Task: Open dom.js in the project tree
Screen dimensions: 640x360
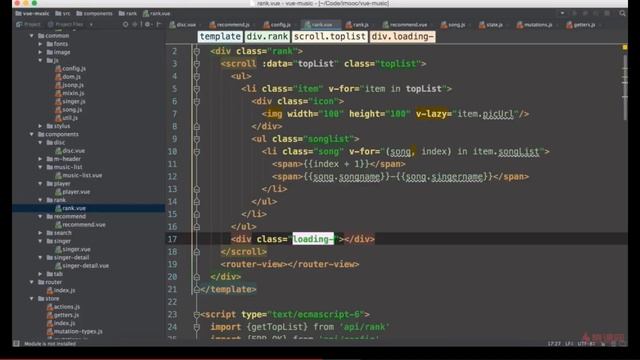Action: (x=67, y=77)
